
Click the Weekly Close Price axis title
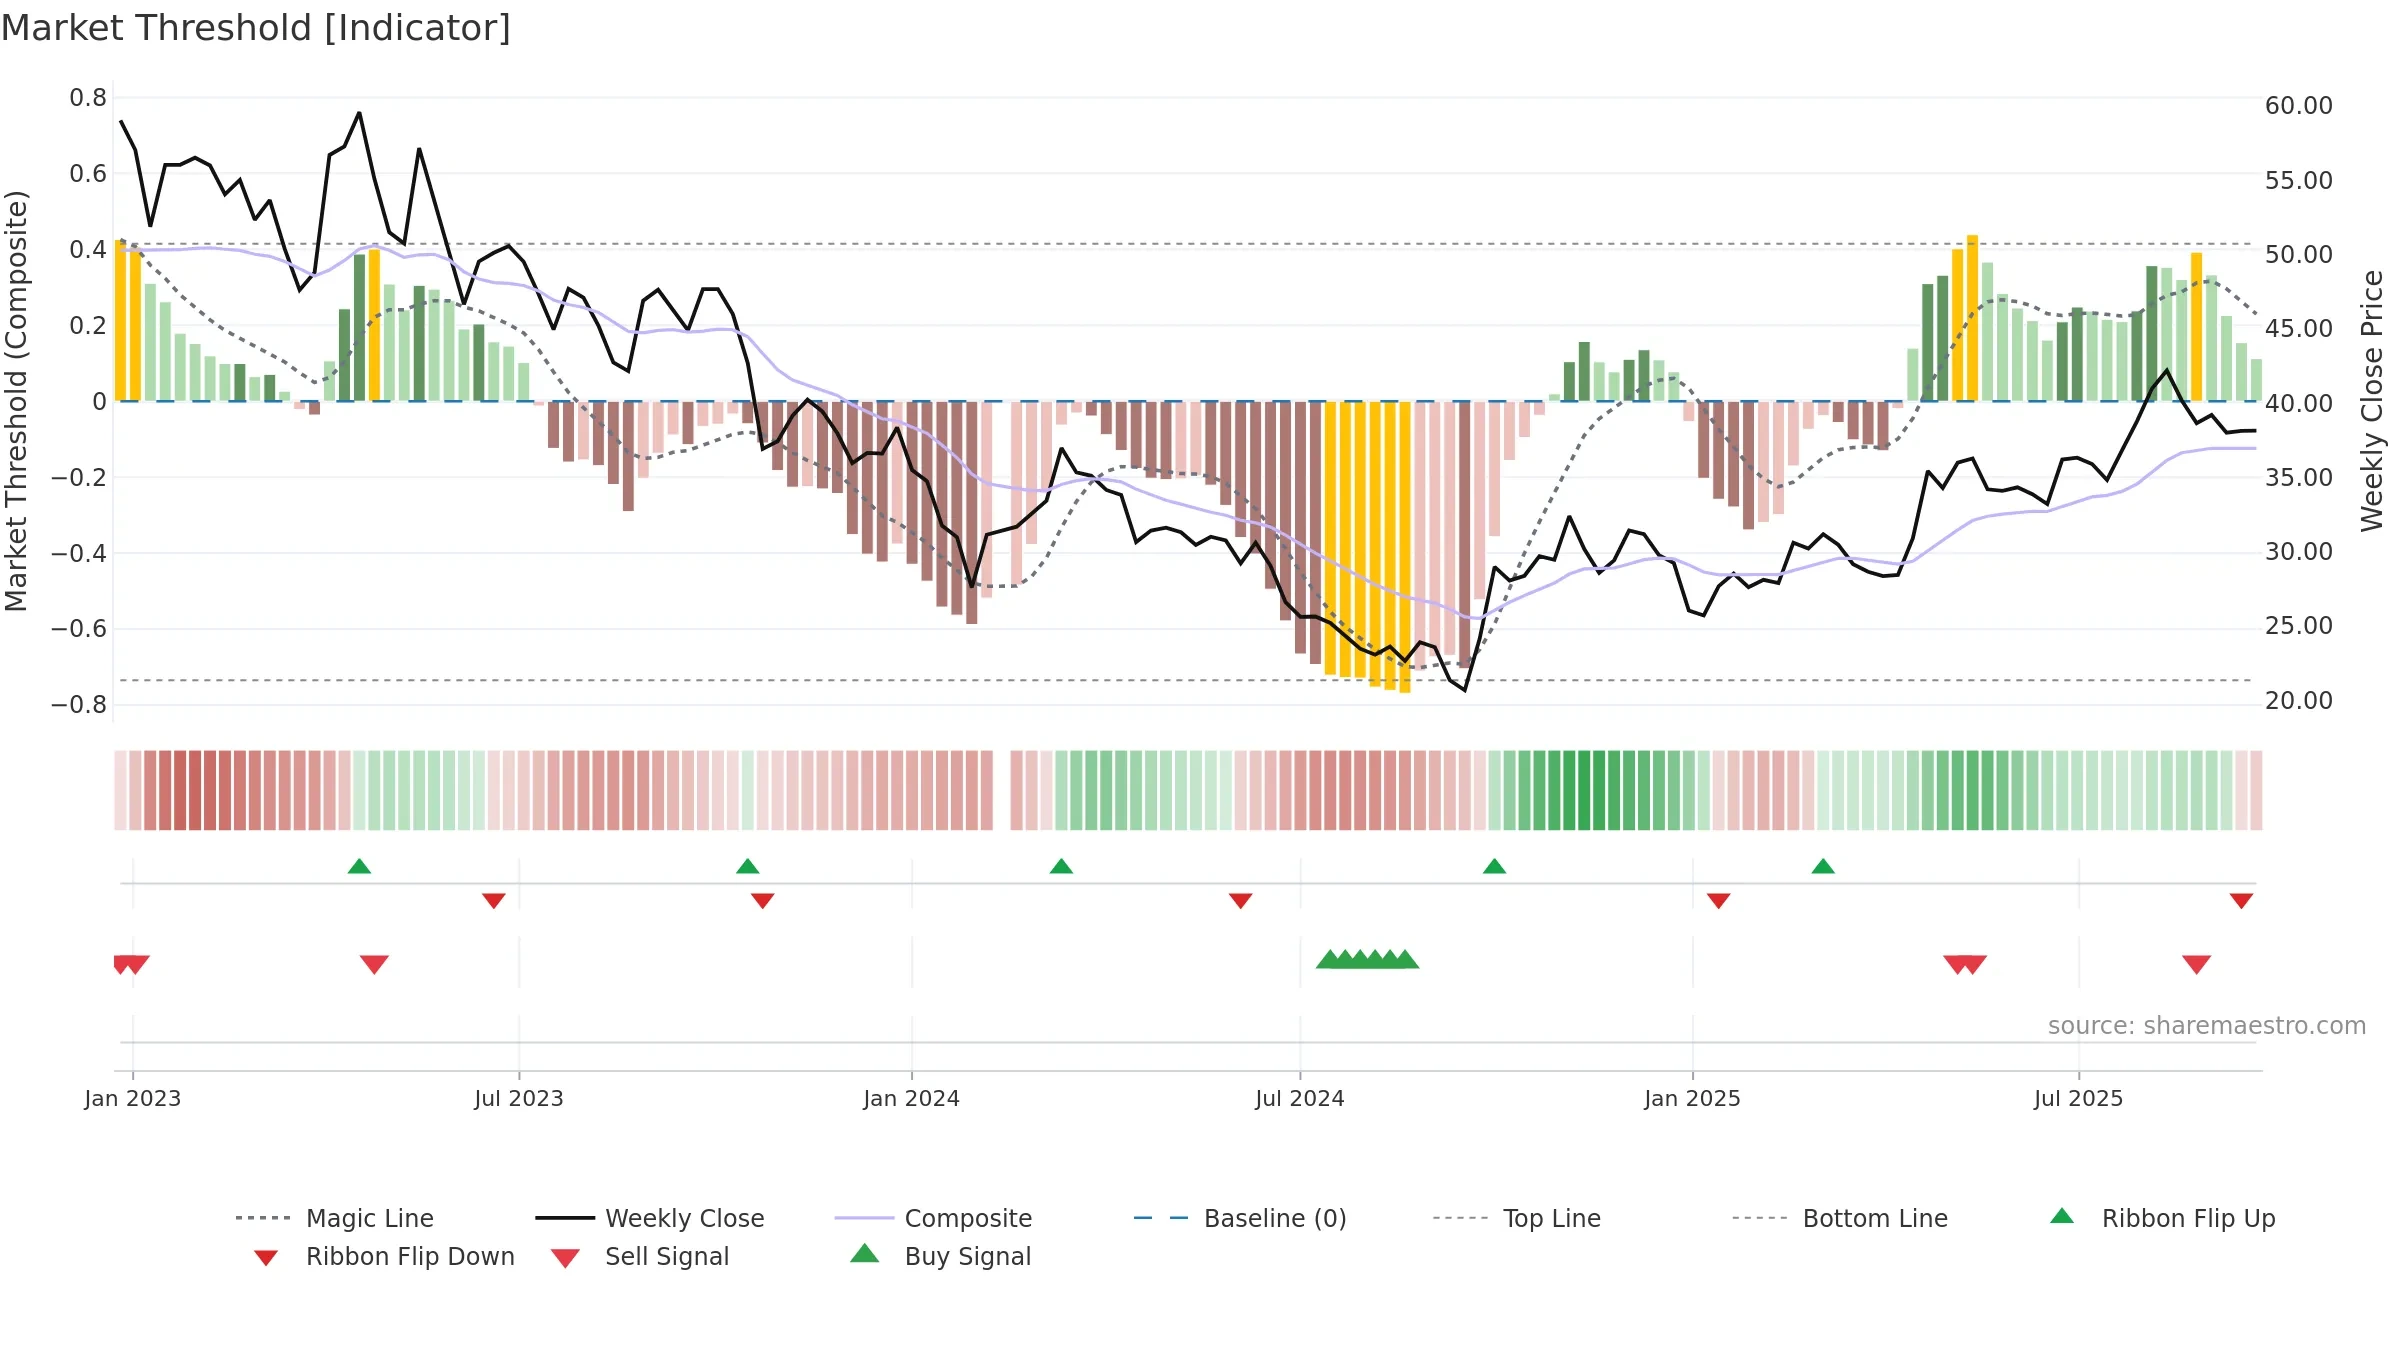pos(2372,400)
